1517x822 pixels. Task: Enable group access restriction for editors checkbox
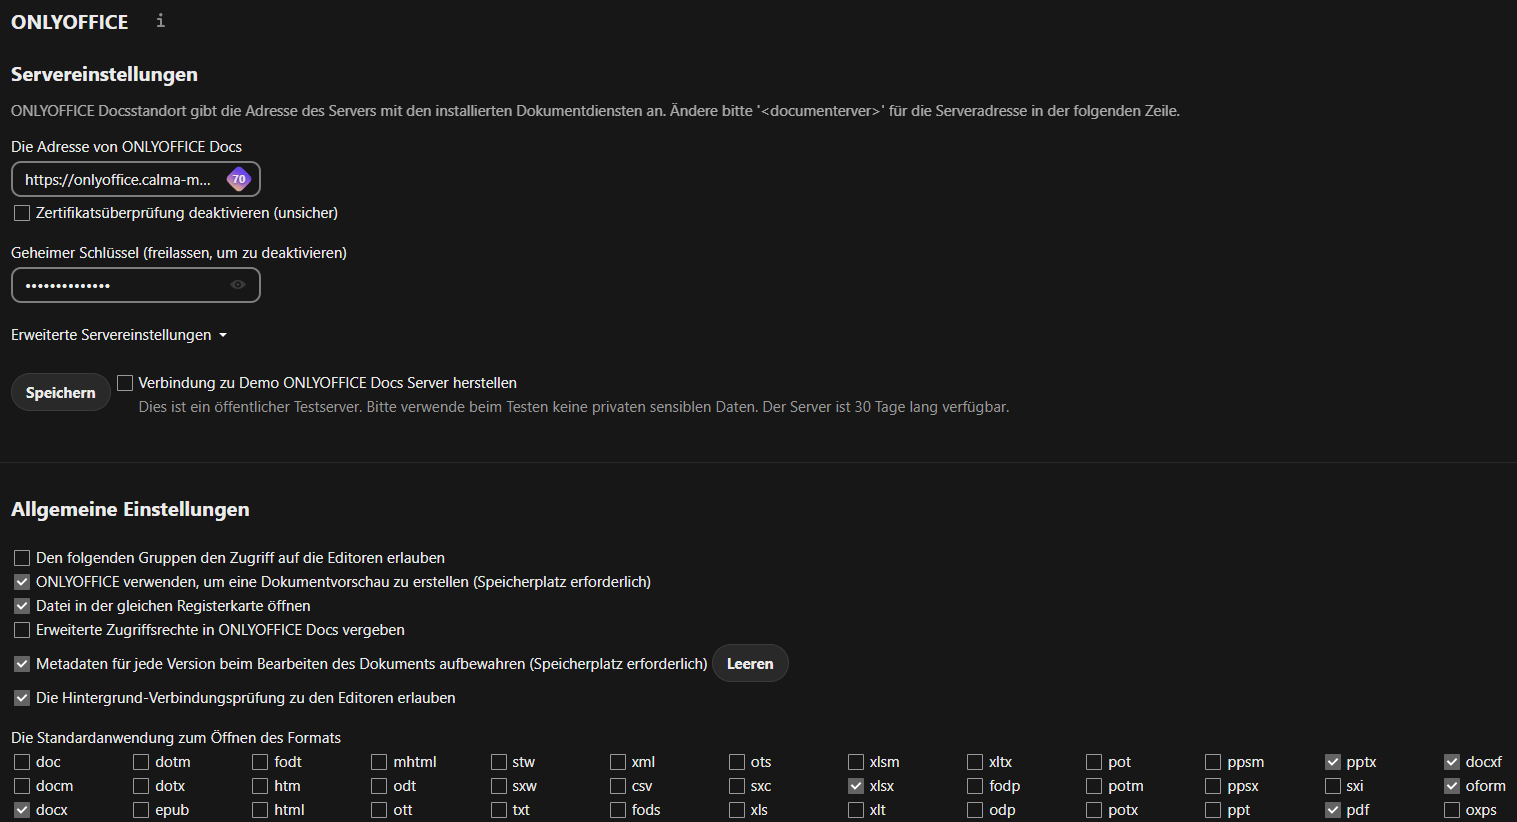tap(22, 558)
